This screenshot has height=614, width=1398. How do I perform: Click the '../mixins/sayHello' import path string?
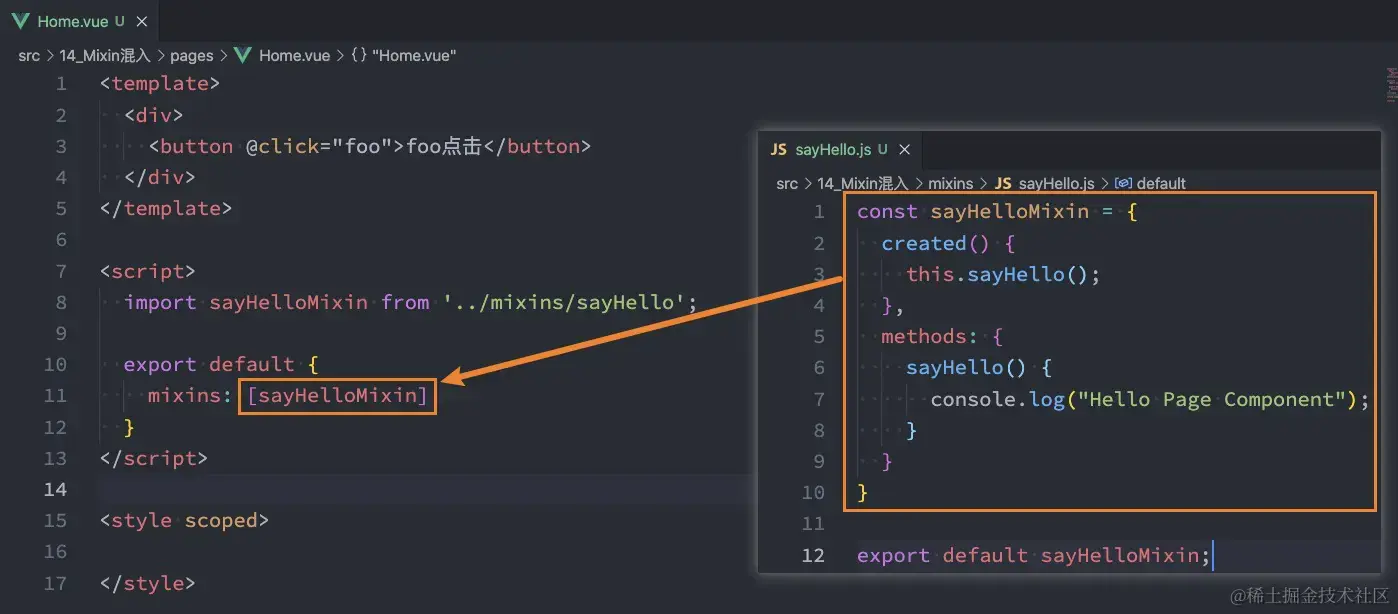click(x=564, y=302)
